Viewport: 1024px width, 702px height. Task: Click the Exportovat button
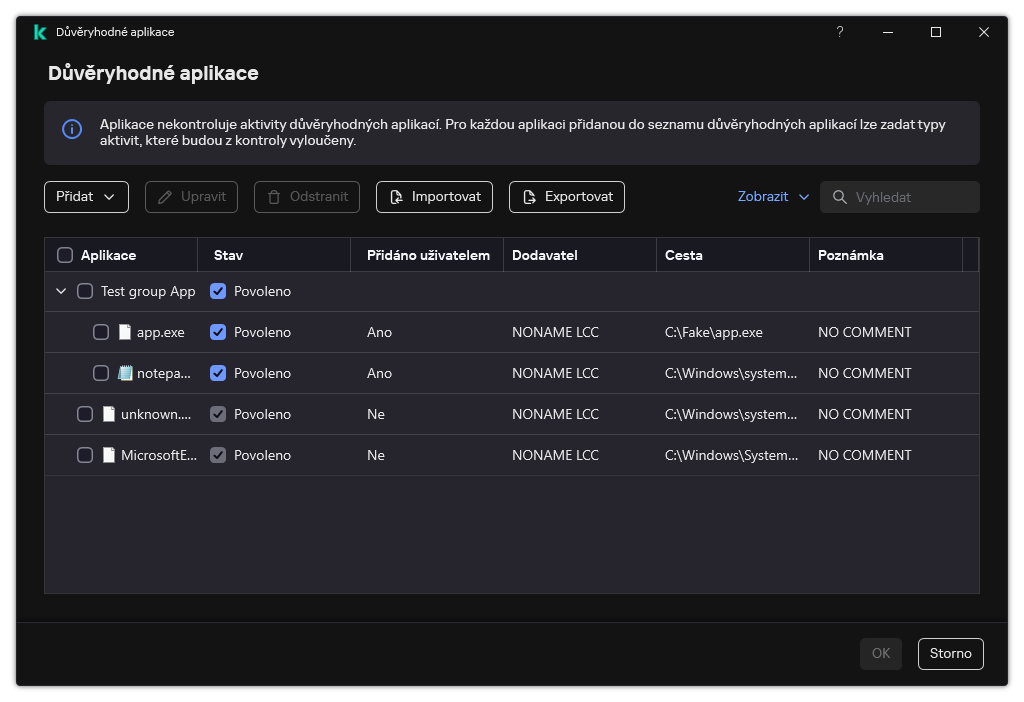566,197
